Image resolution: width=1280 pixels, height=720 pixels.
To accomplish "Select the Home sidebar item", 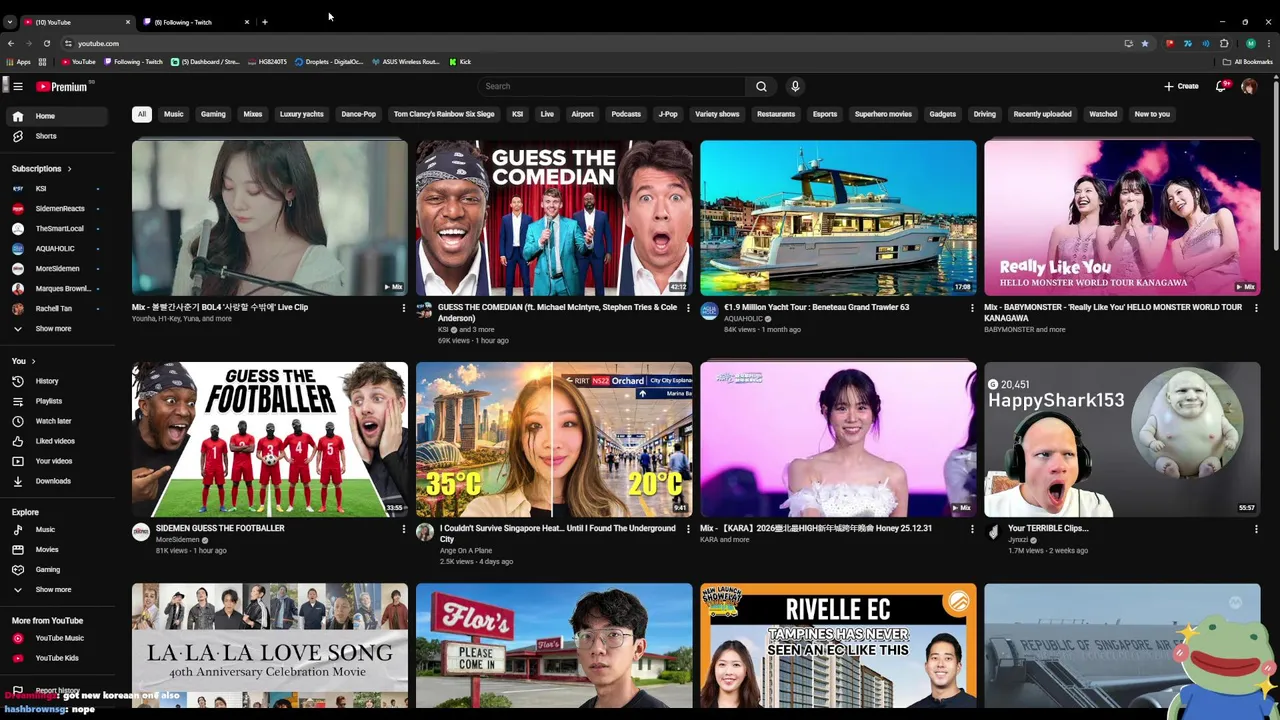I will [x=56, y=116].
